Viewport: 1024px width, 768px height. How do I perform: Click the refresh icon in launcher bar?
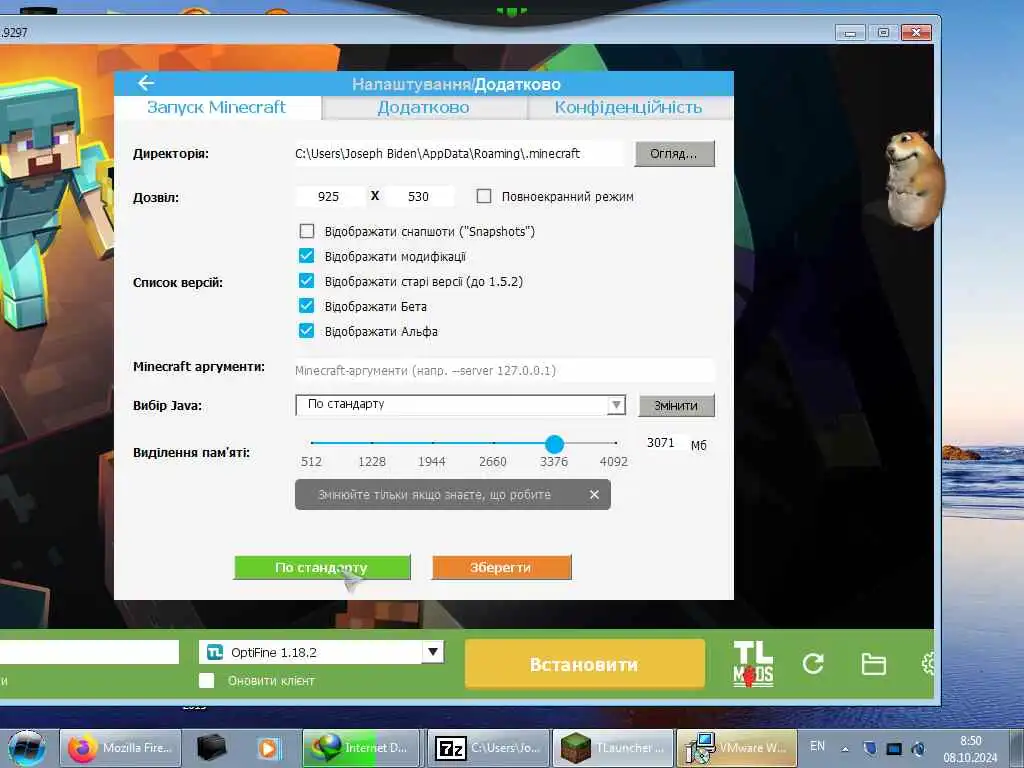click(813, 664)
